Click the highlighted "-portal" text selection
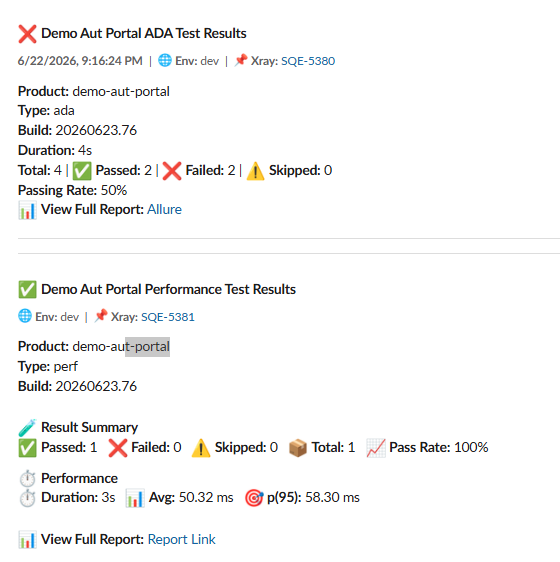The image size is (560, 562). pos(147,347)
